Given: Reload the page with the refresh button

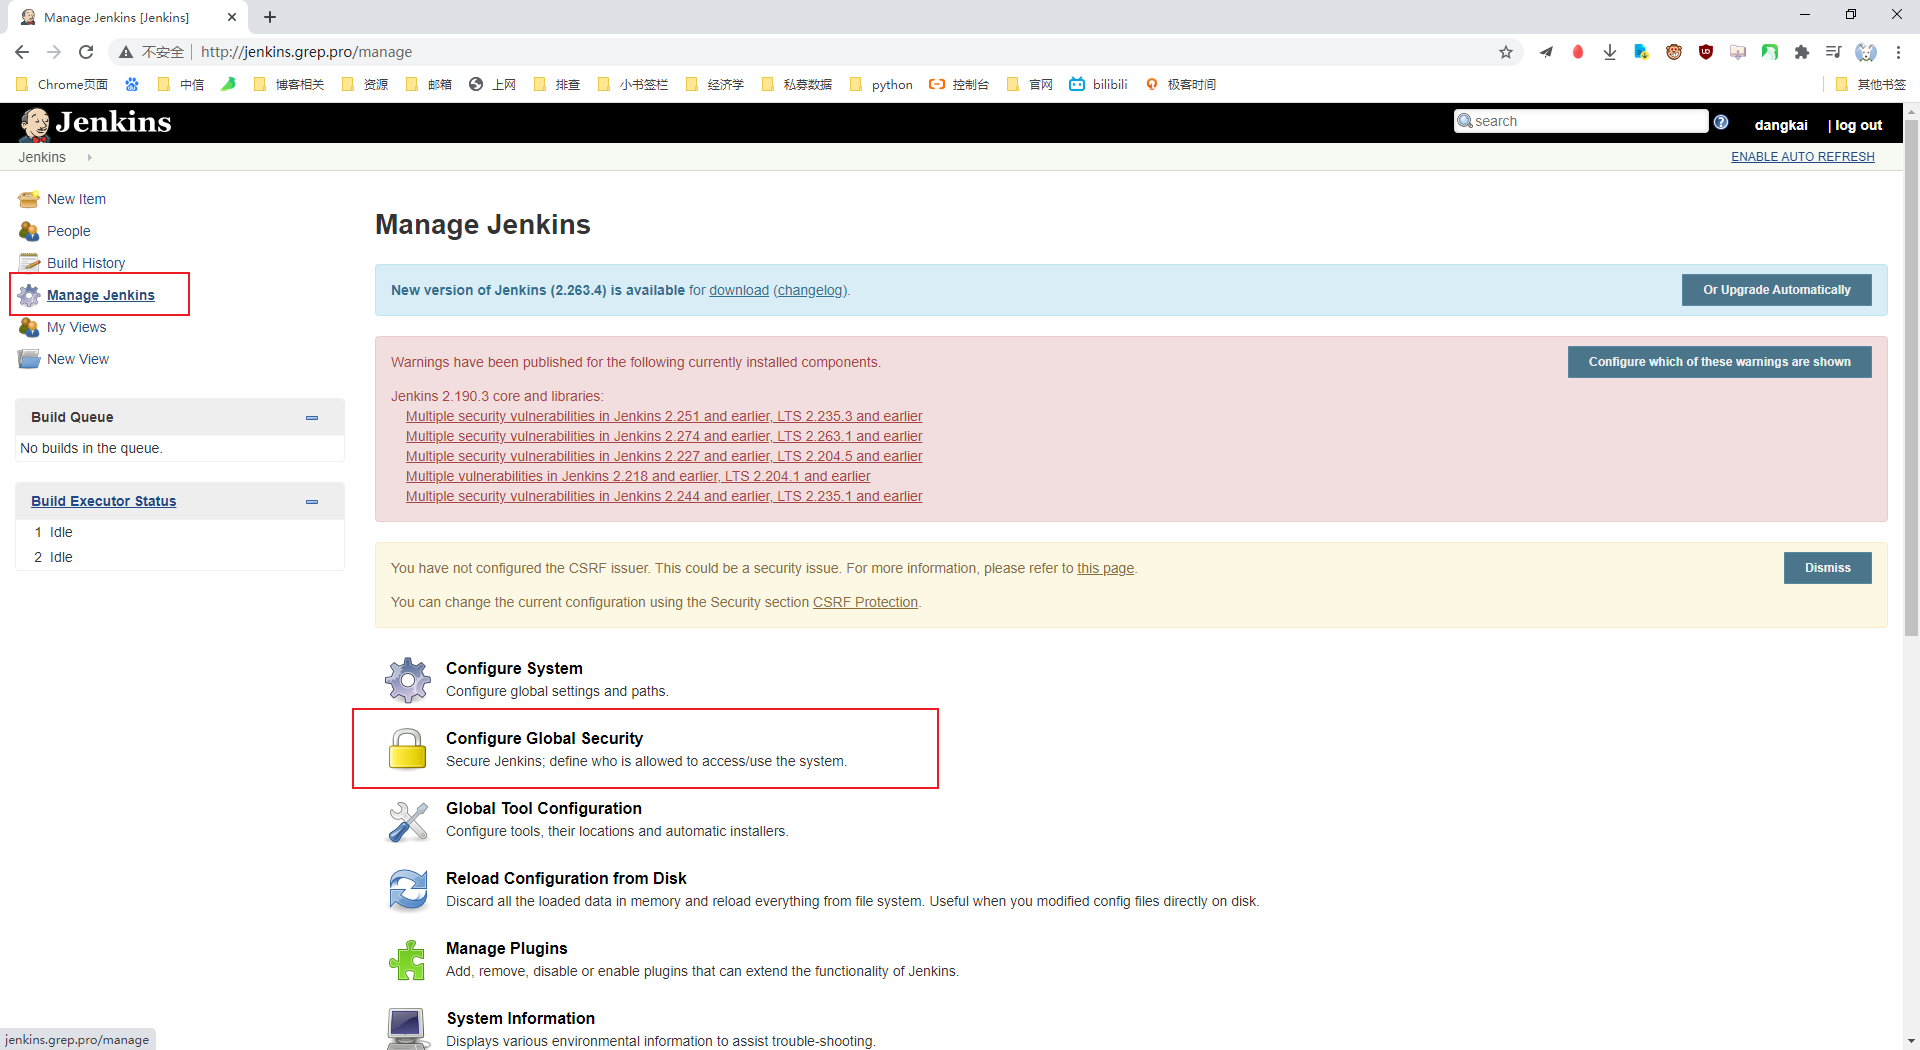Looking at the screenshot, I should (x=86, y=52).
